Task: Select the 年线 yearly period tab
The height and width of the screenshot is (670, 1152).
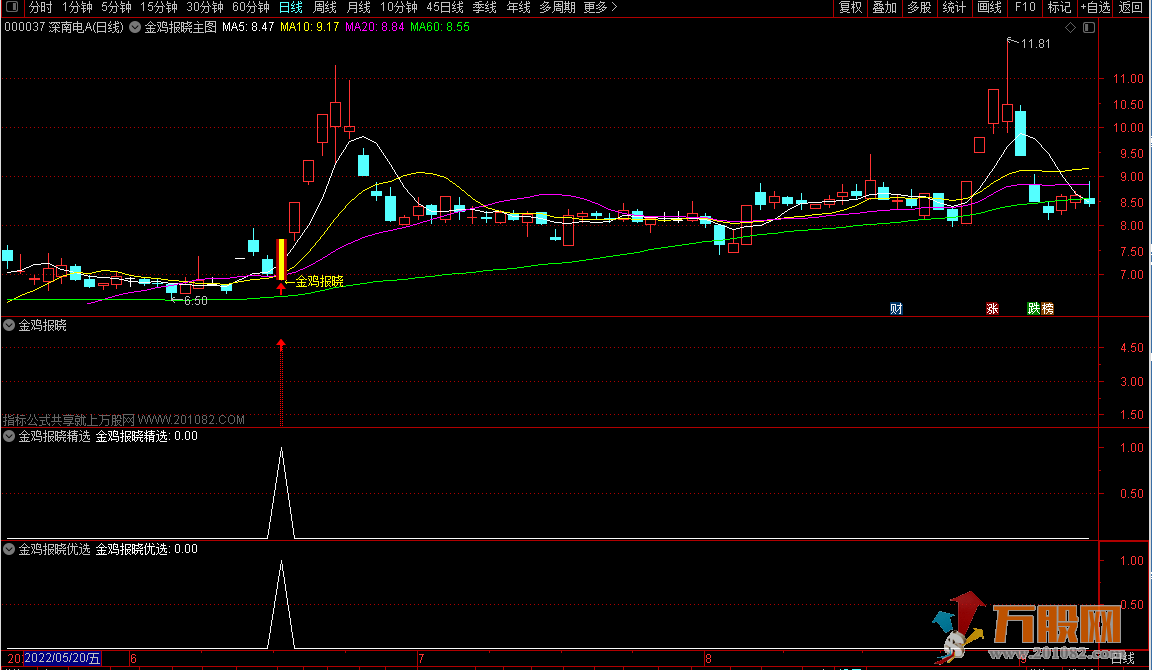Action: pos(518,7)
